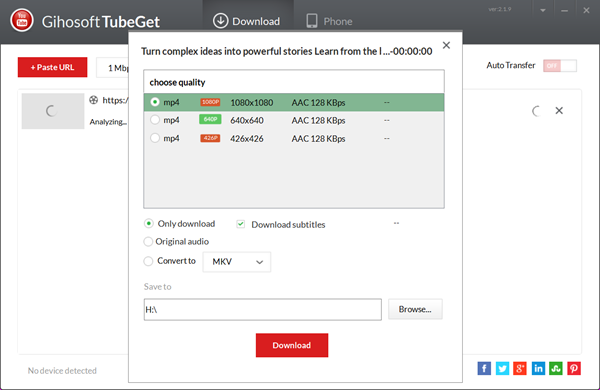The width and height of the screenshot is (600, 390).
Task: Click the 'No device detected' status text
Action: tap(62, 370)
